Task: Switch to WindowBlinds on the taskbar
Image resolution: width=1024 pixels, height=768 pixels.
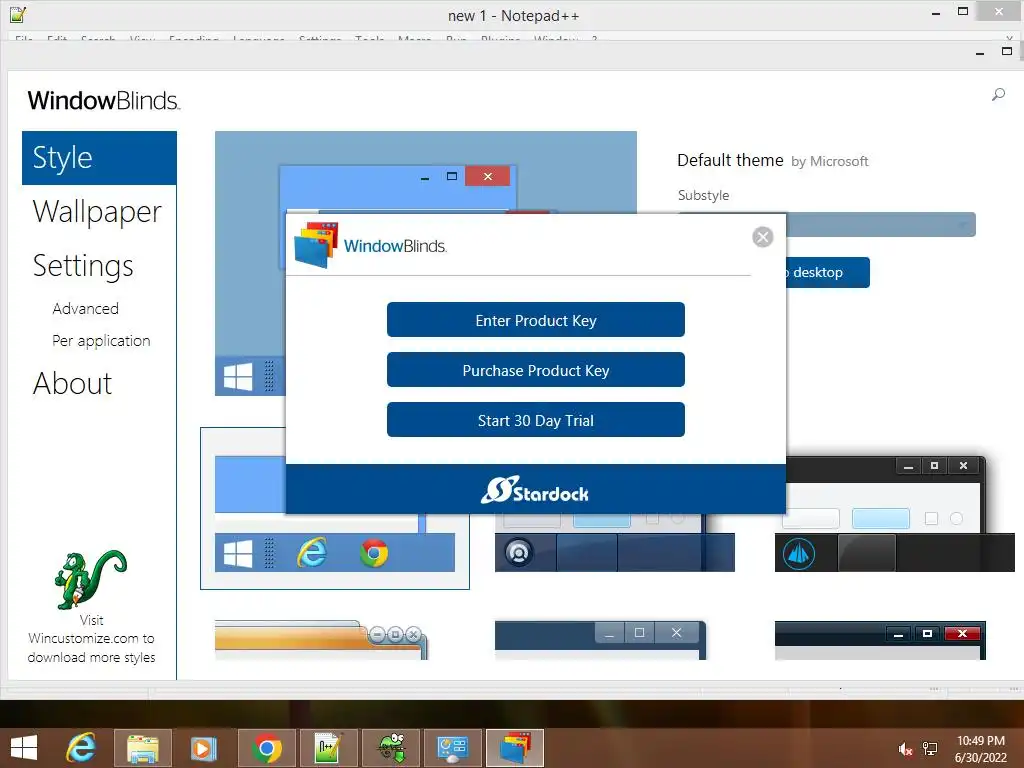Action: pyautogui.click(x=515, y=748)
